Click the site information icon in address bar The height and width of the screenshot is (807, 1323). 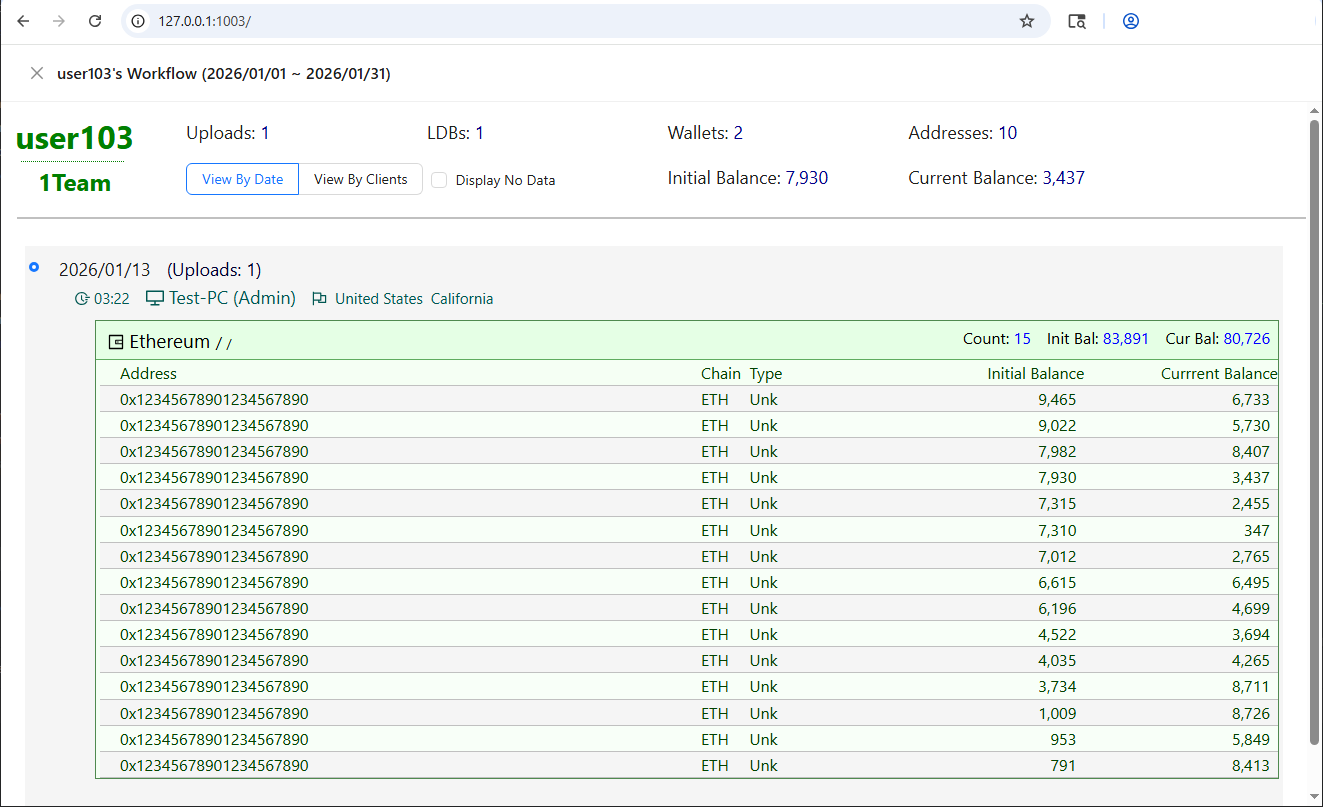139,21
